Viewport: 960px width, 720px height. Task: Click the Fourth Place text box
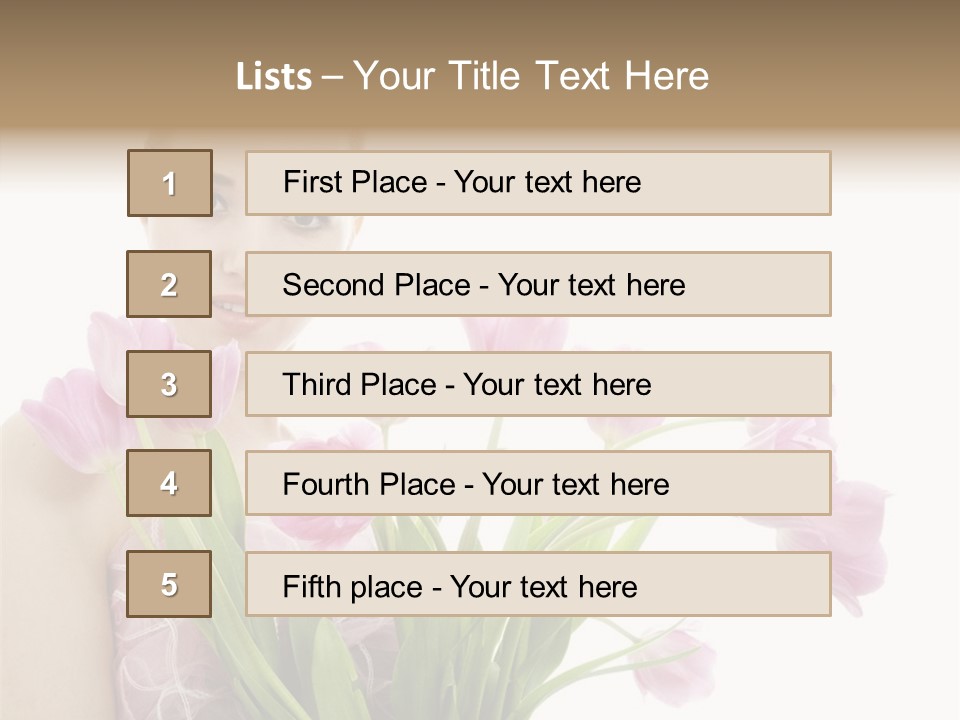pyautogui.click(x=538, y=483)
